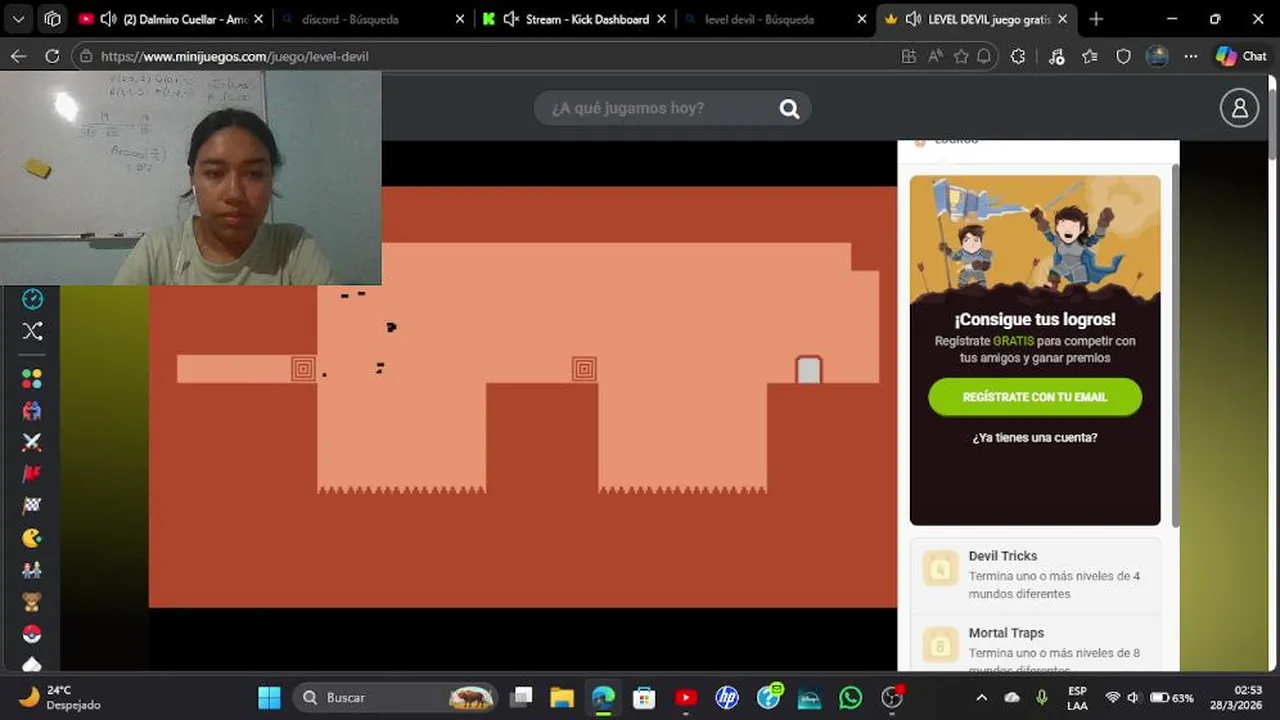Open the HP app on the taskbar
The image size is (1280, 720).
pyautogui.click(x=727, y=698)
